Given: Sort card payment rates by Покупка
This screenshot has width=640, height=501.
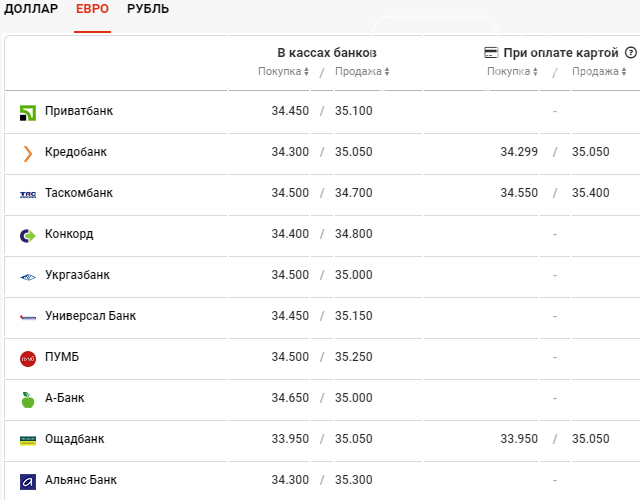Looking at the screenshot, I should tap(513, 71).
